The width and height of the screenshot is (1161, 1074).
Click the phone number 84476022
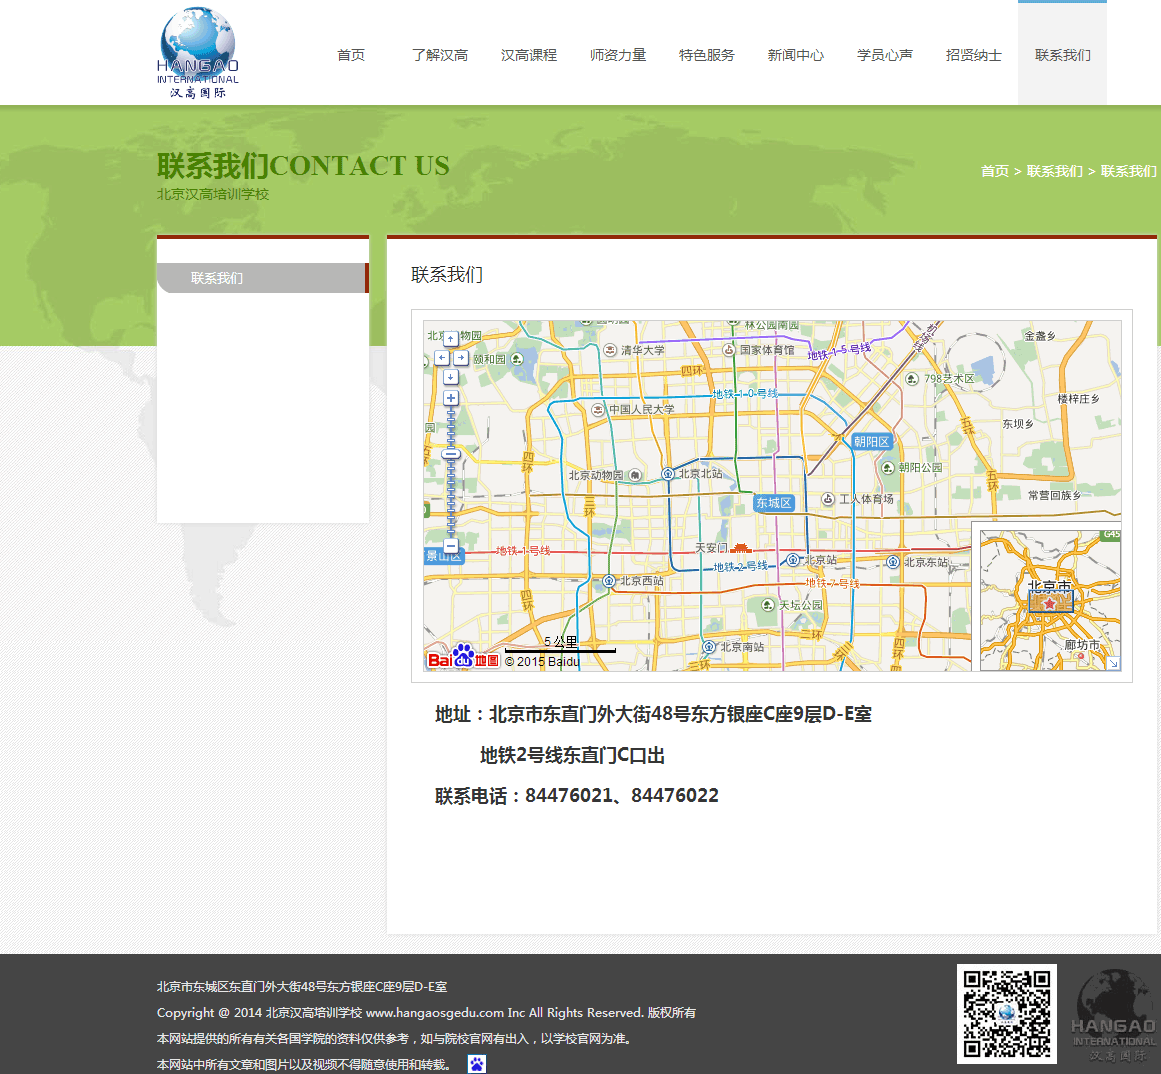tap(675, 796)
